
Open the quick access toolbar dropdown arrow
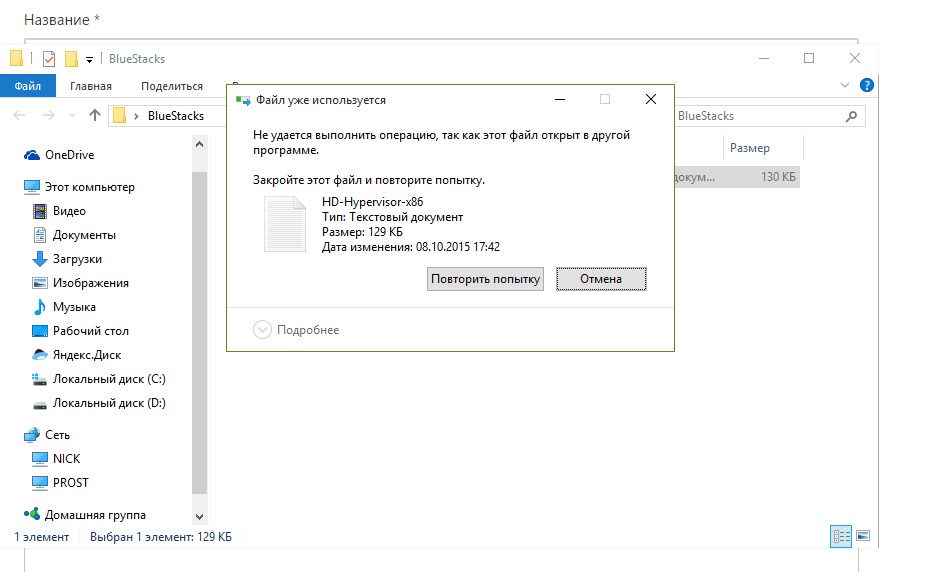89,59
